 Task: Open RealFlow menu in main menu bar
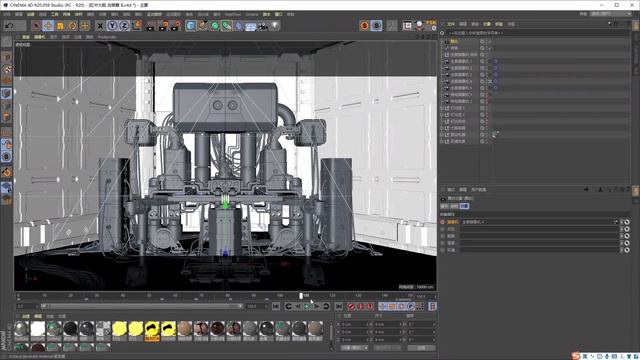[x=233, y=14]
